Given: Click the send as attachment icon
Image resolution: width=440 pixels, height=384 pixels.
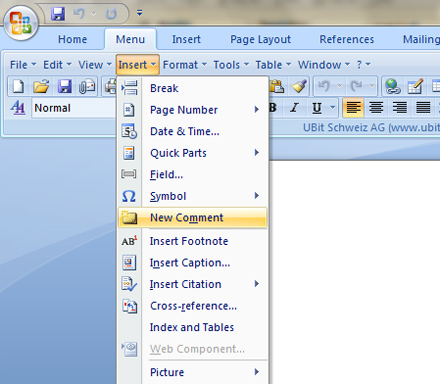Looking at the screenshot, I should [x=87, y=87].
